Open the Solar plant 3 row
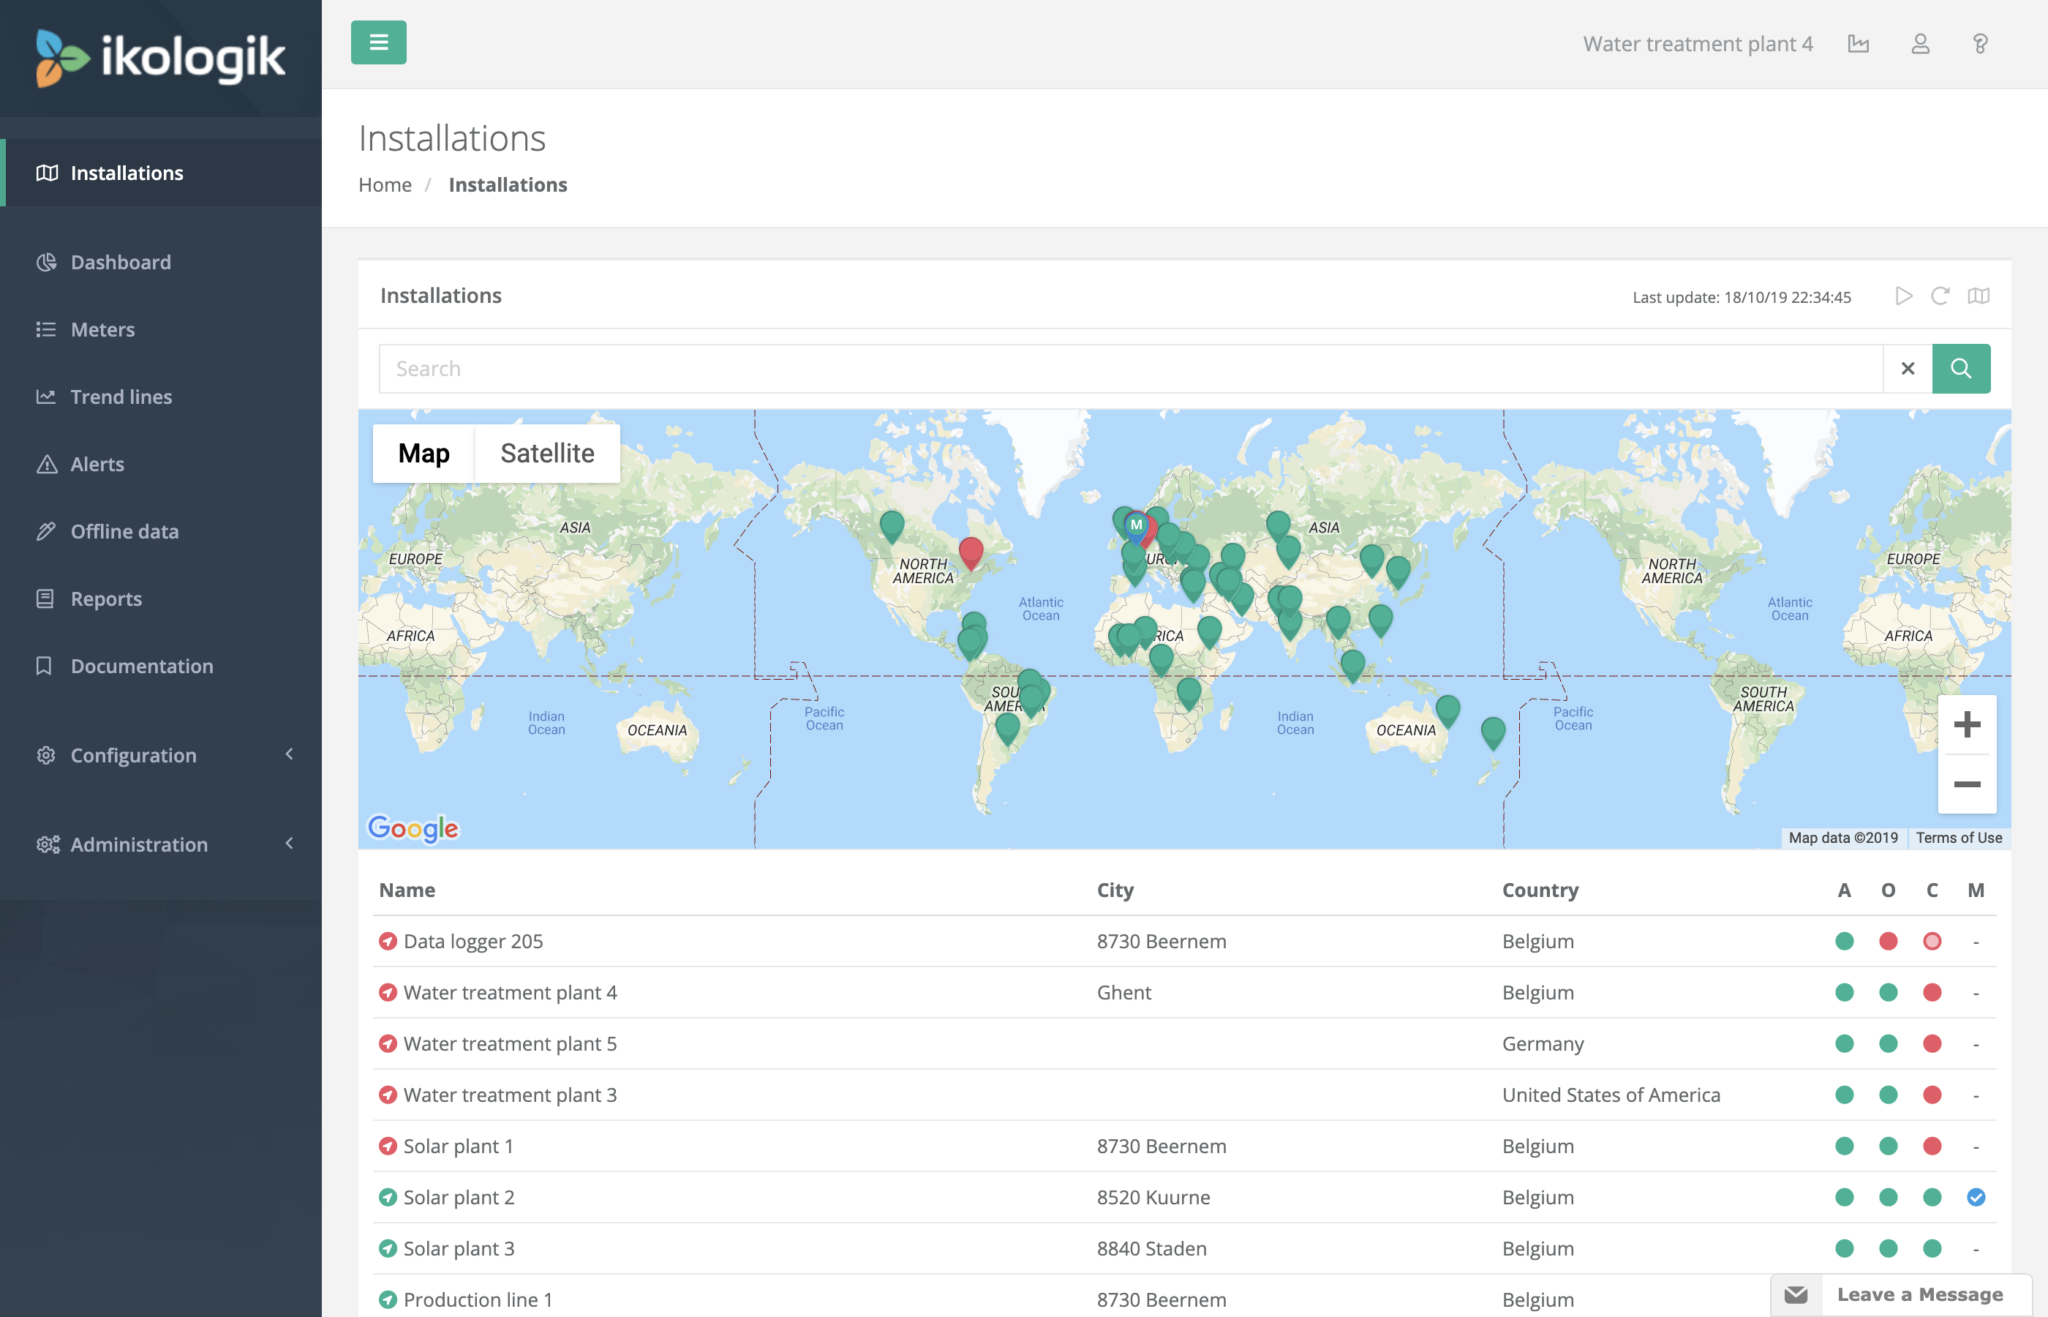2048x1317 pixels. click(1185, 1248)
